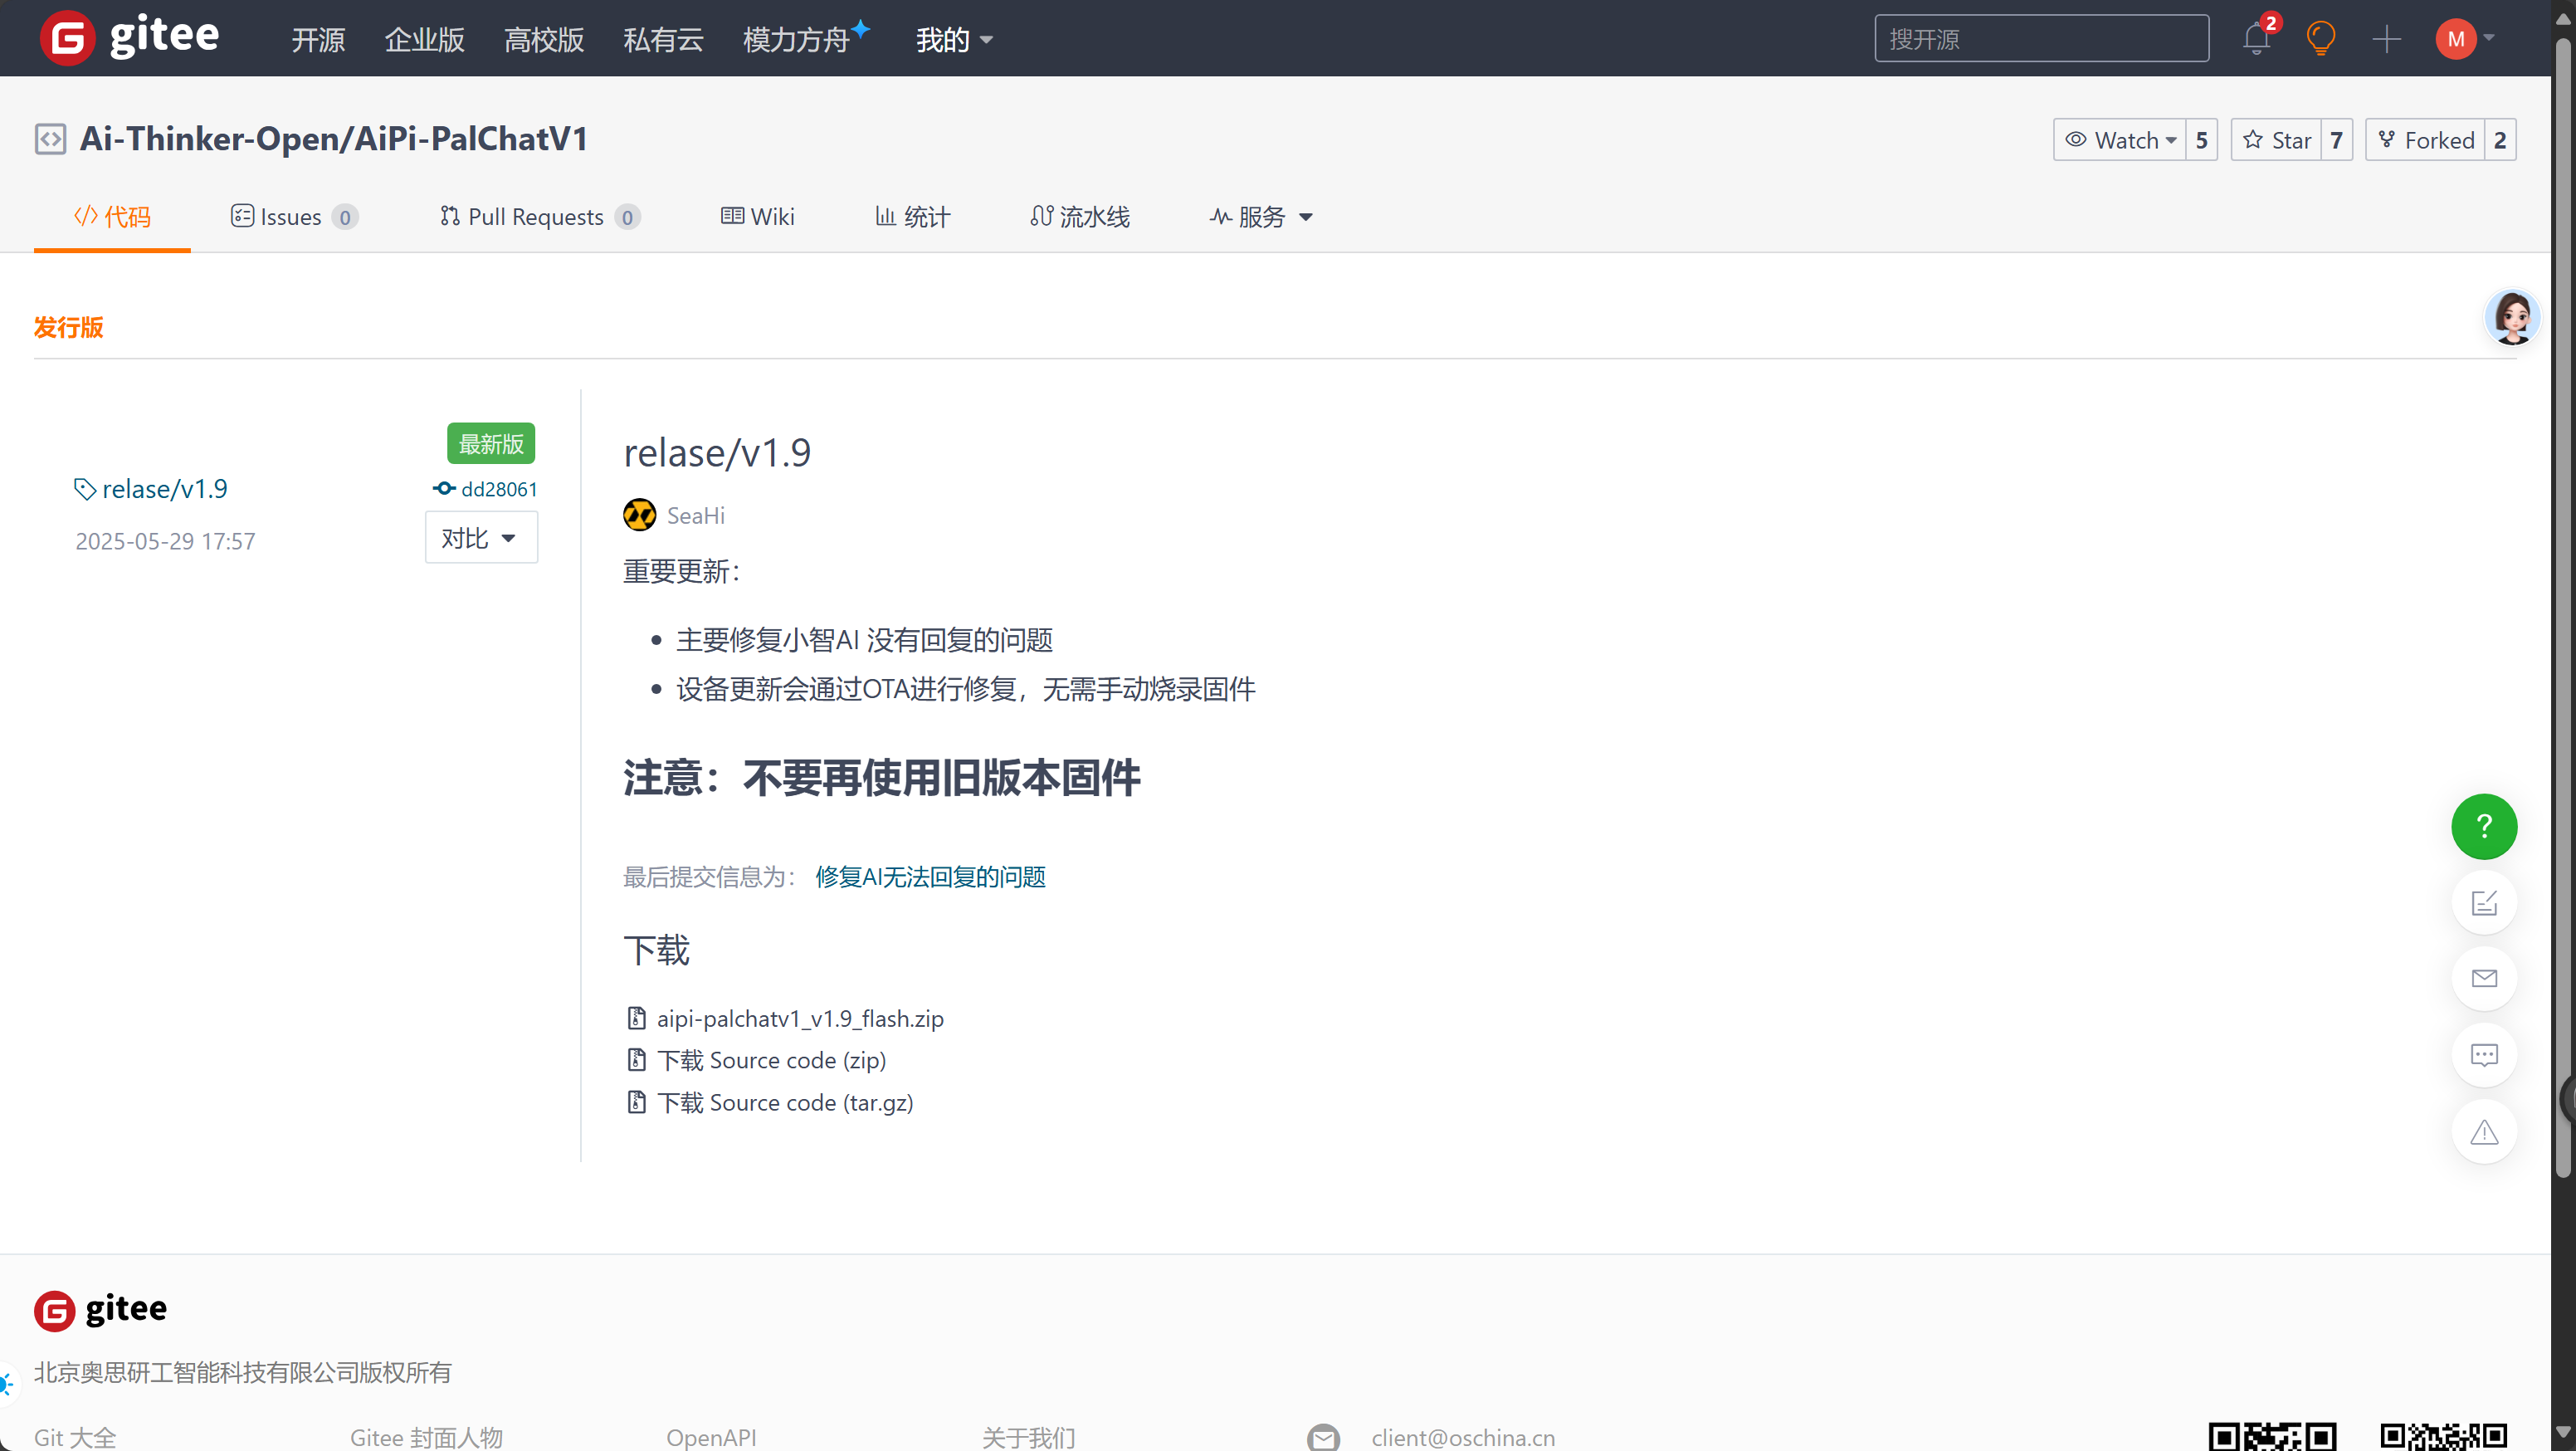
Task: Select the 代码 tab
Action: pos(112,217)
